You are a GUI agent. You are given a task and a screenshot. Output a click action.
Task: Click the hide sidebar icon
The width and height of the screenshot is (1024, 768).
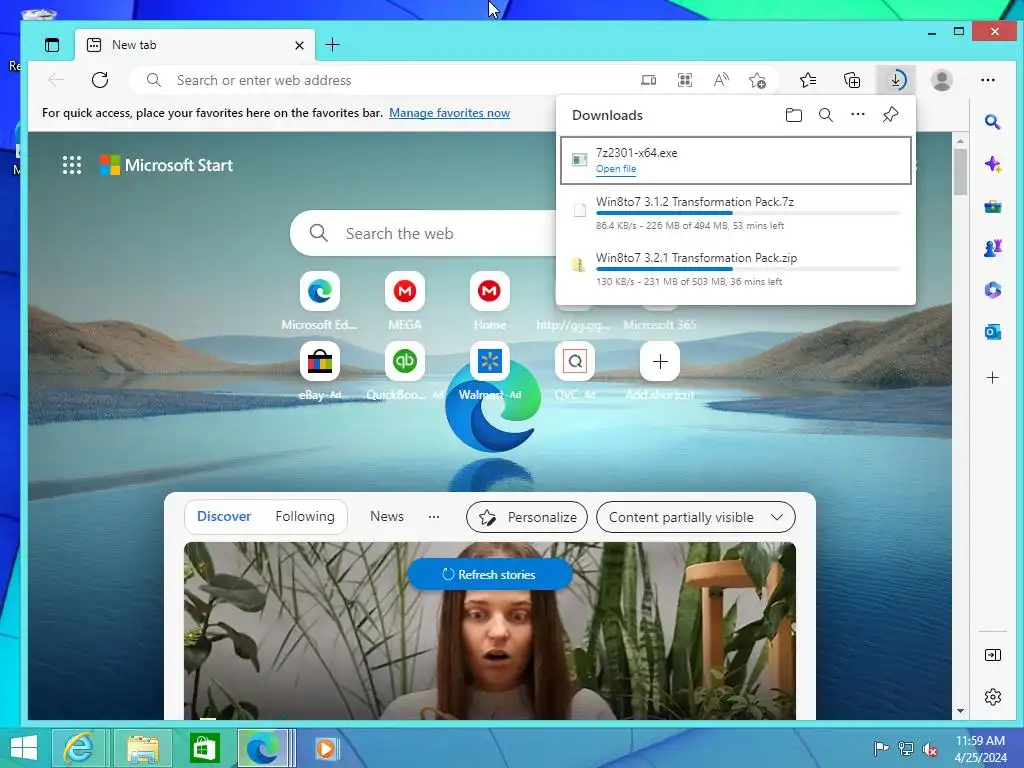pos(993,655)
